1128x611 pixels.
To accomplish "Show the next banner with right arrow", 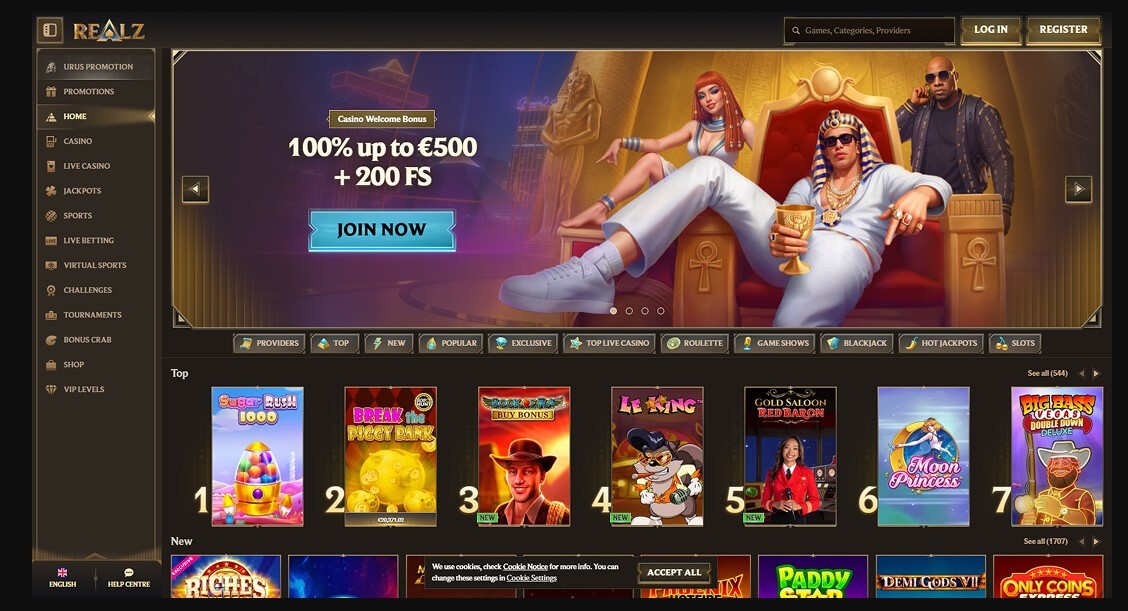I will tap(1078, 189).
